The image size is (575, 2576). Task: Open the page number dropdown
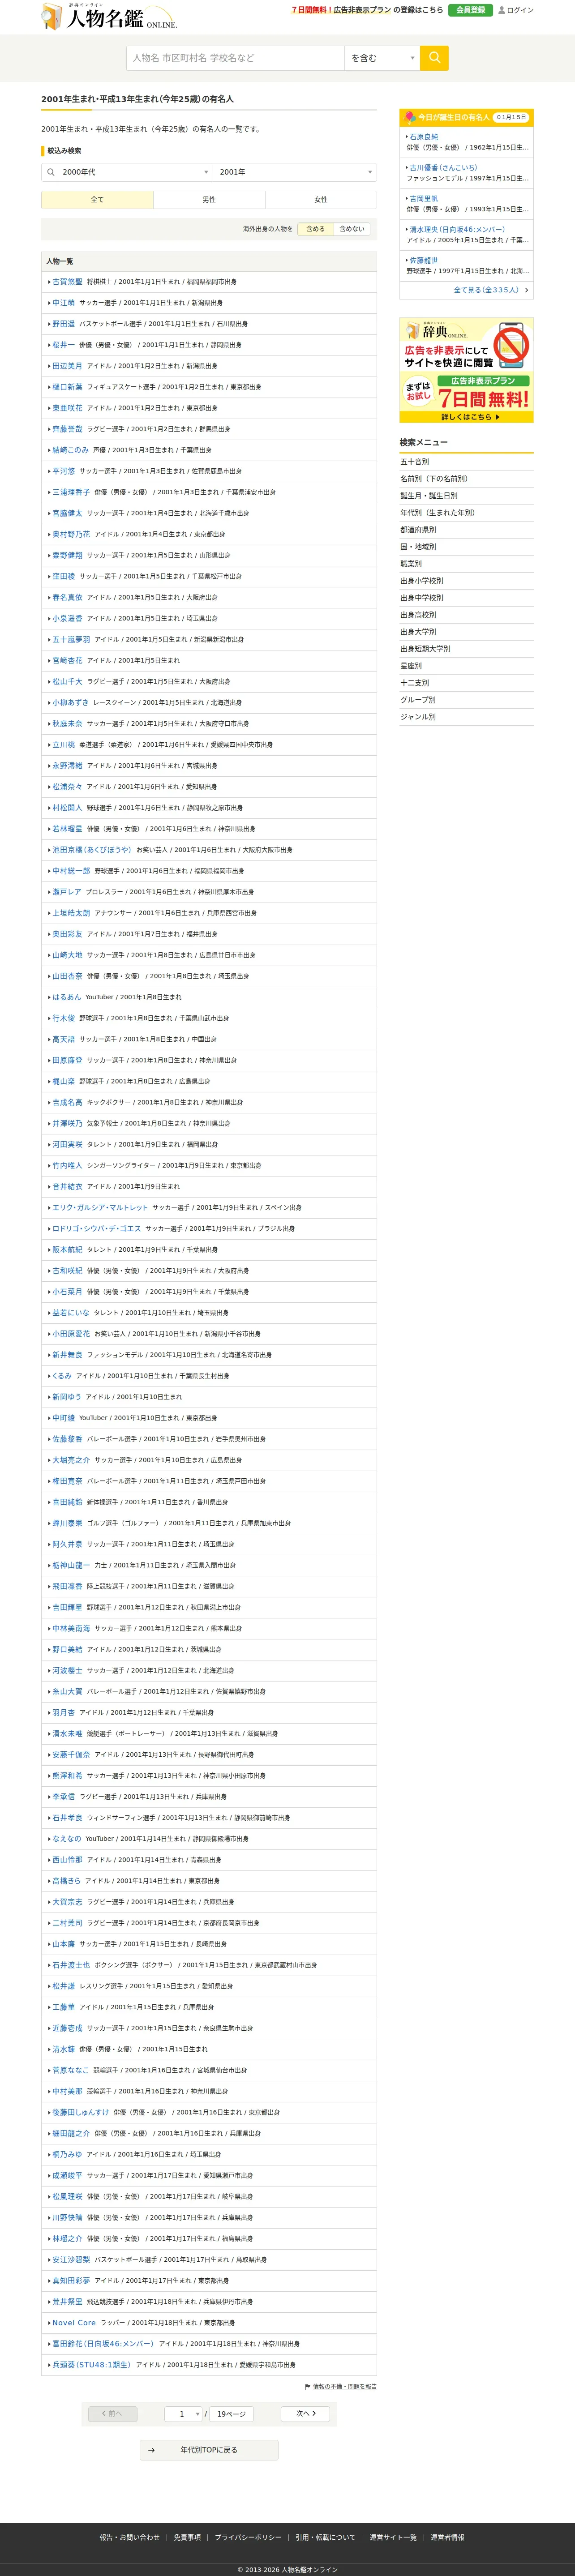click(x=184, y=2414)
